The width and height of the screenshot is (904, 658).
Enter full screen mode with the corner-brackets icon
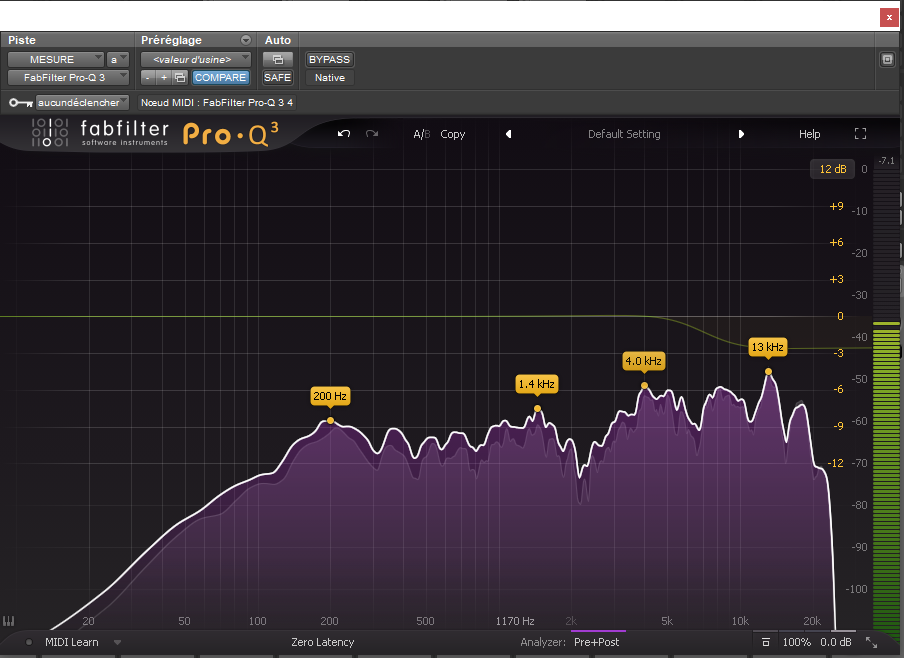click(x=860, y=134)
